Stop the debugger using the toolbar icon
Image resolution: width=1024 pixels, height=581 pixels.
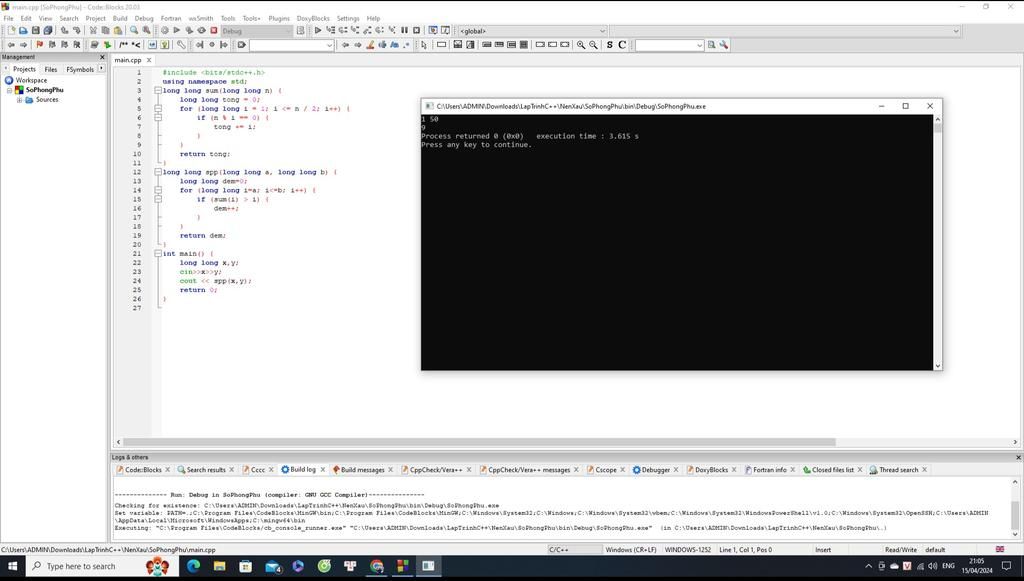coord(417,30)
